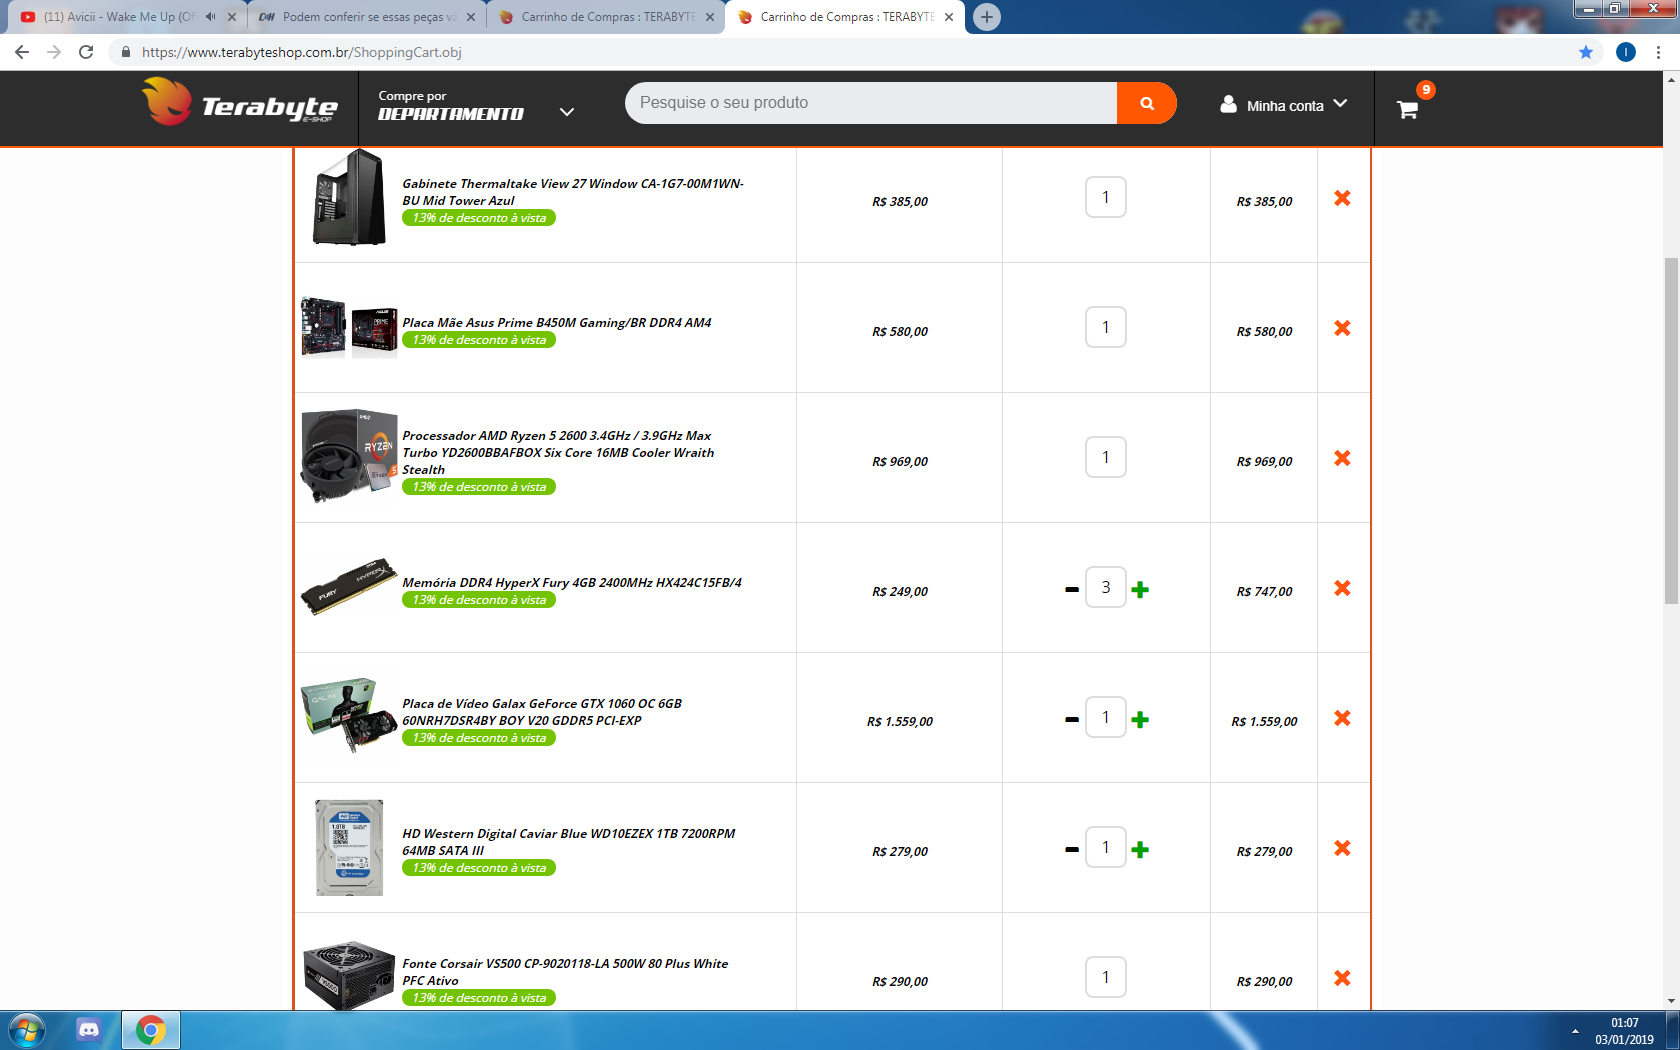Increase quantity of Memória HyperX Fury

pos(1140,590)
